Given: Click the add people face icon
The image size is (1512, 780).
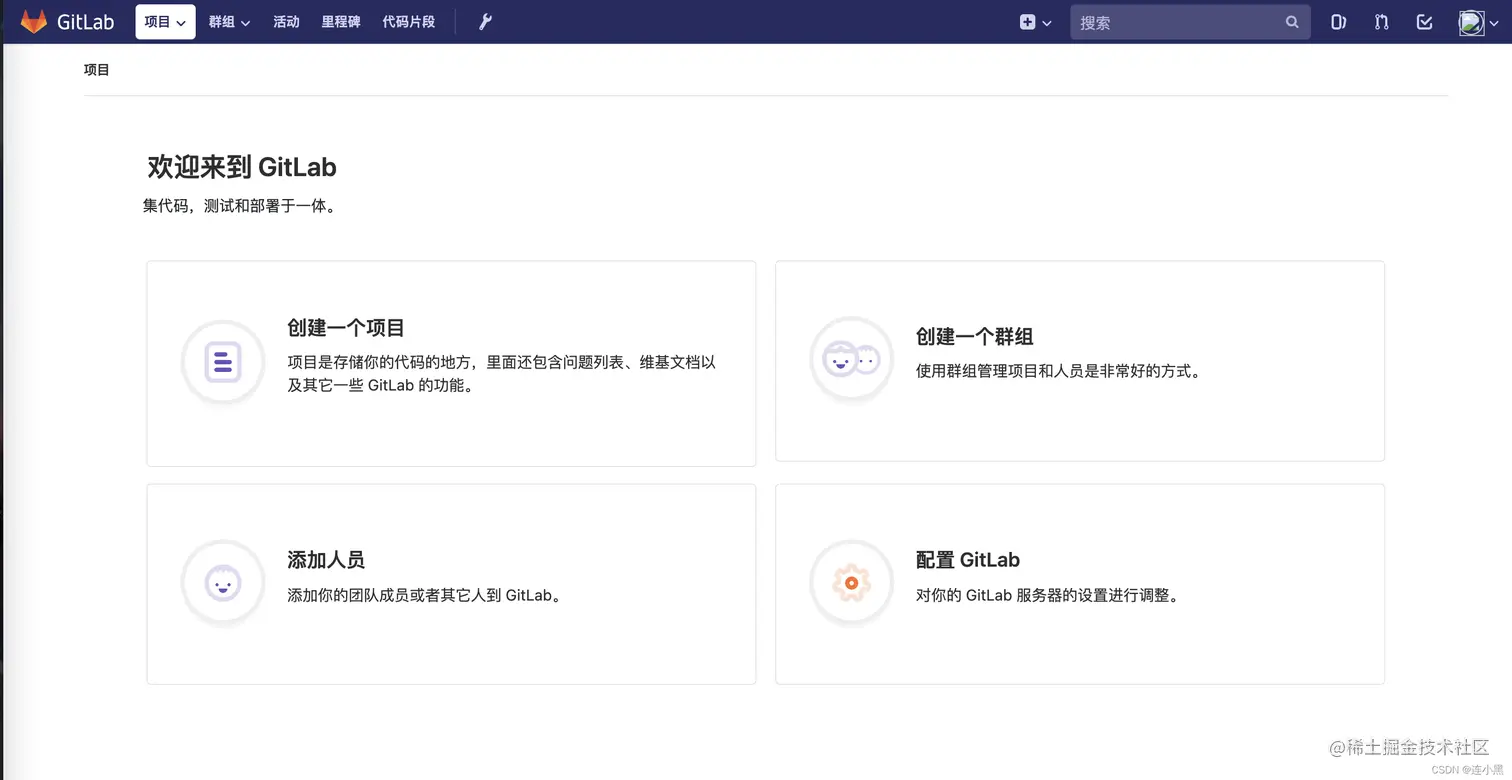Looking at the screenshot, I should click(223, 582).
